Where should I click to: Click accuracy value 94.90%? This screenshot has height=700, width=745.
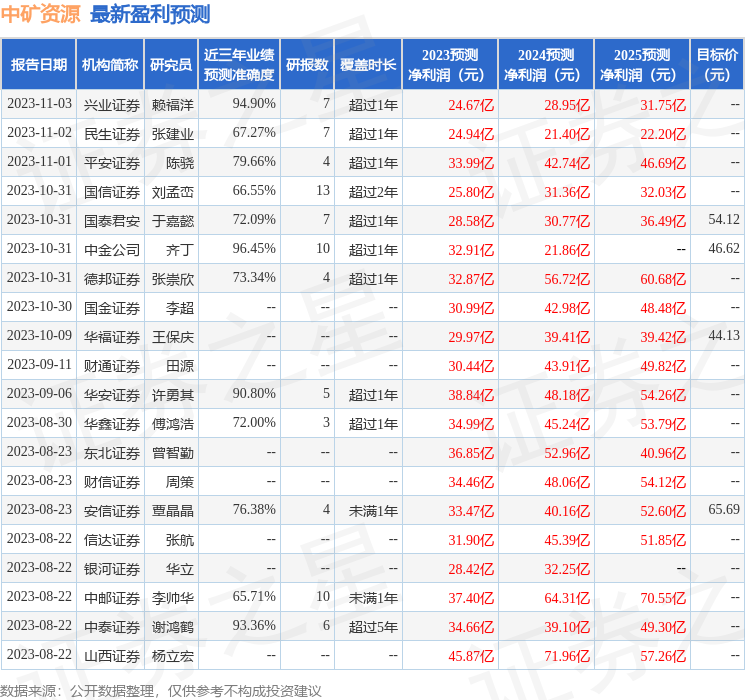point(254,103)
